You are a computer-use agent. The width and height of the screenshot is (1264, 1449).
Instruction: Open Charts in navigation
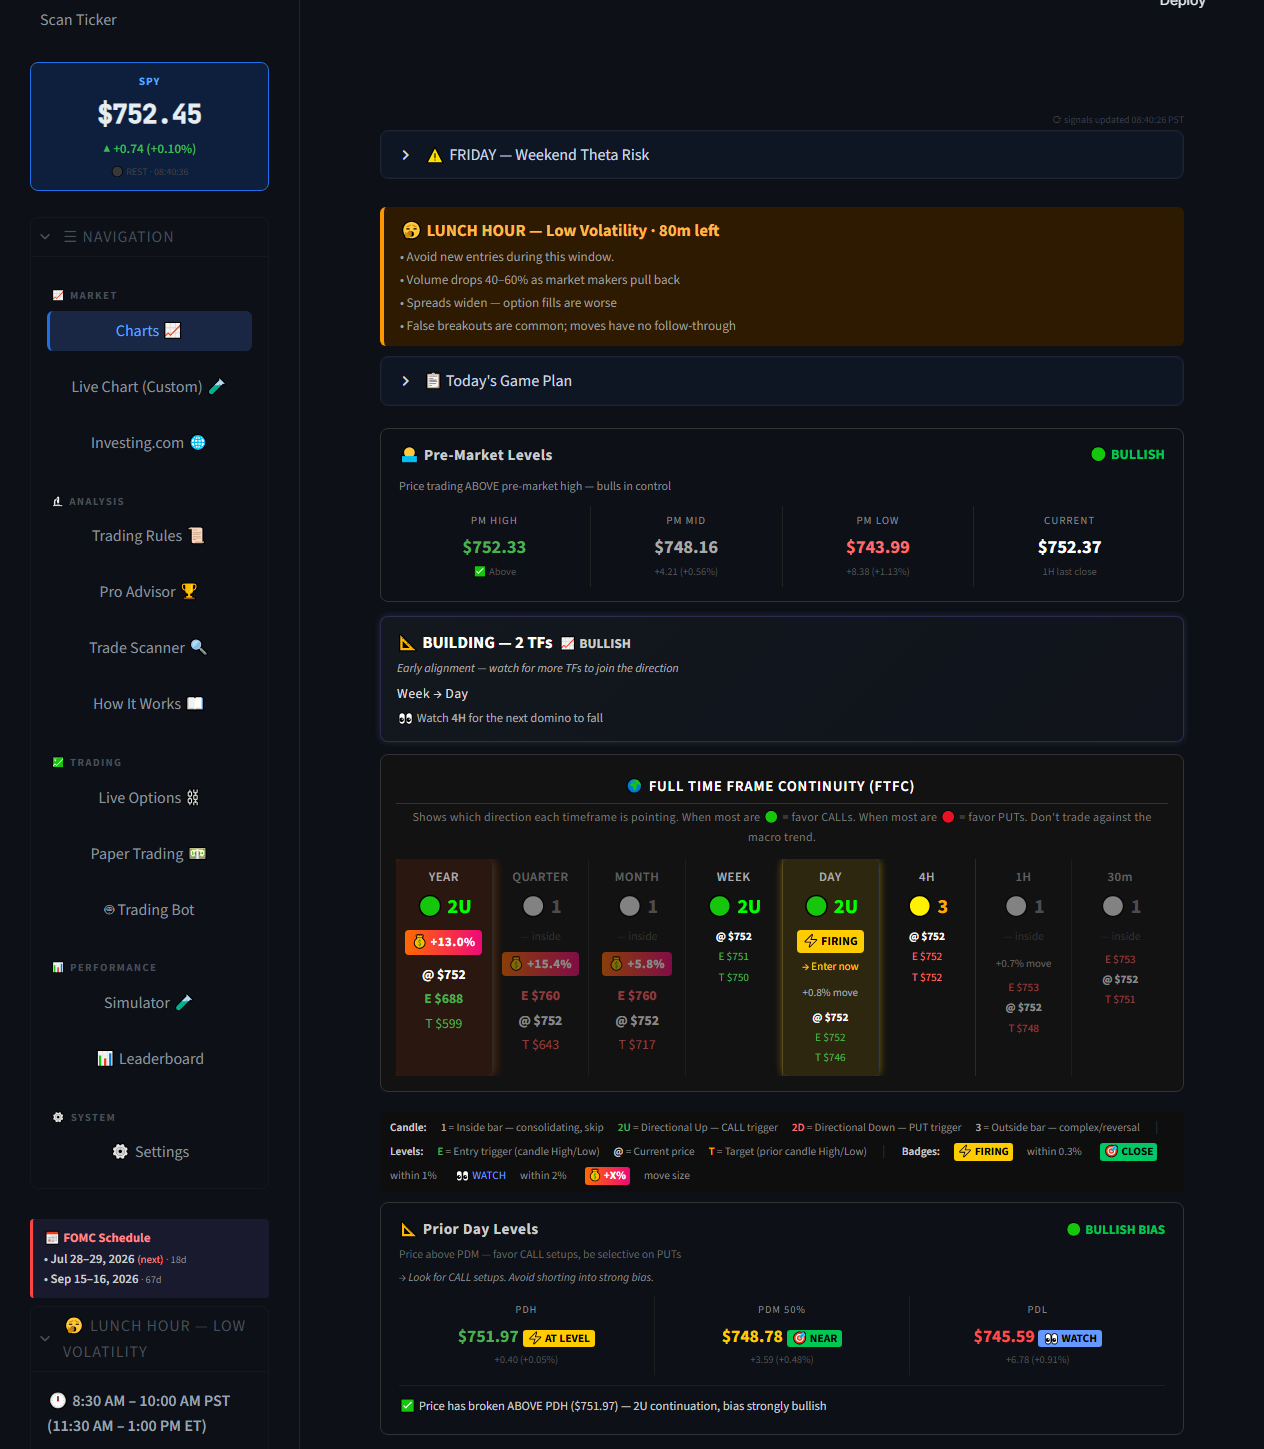tap(149, 331)
